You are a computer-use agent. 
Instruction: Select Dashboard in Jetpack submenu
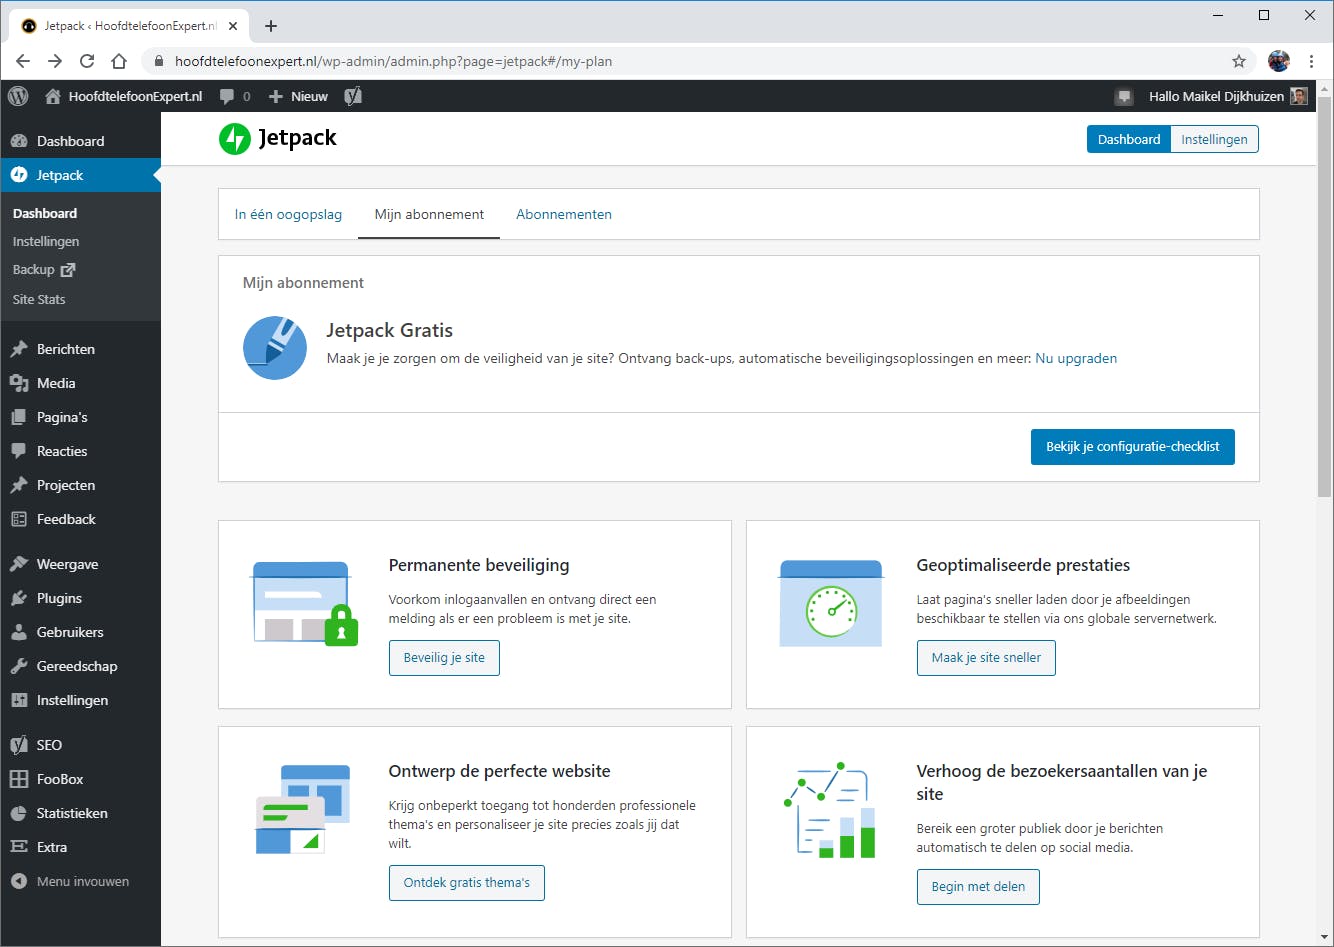coord(45,213)
